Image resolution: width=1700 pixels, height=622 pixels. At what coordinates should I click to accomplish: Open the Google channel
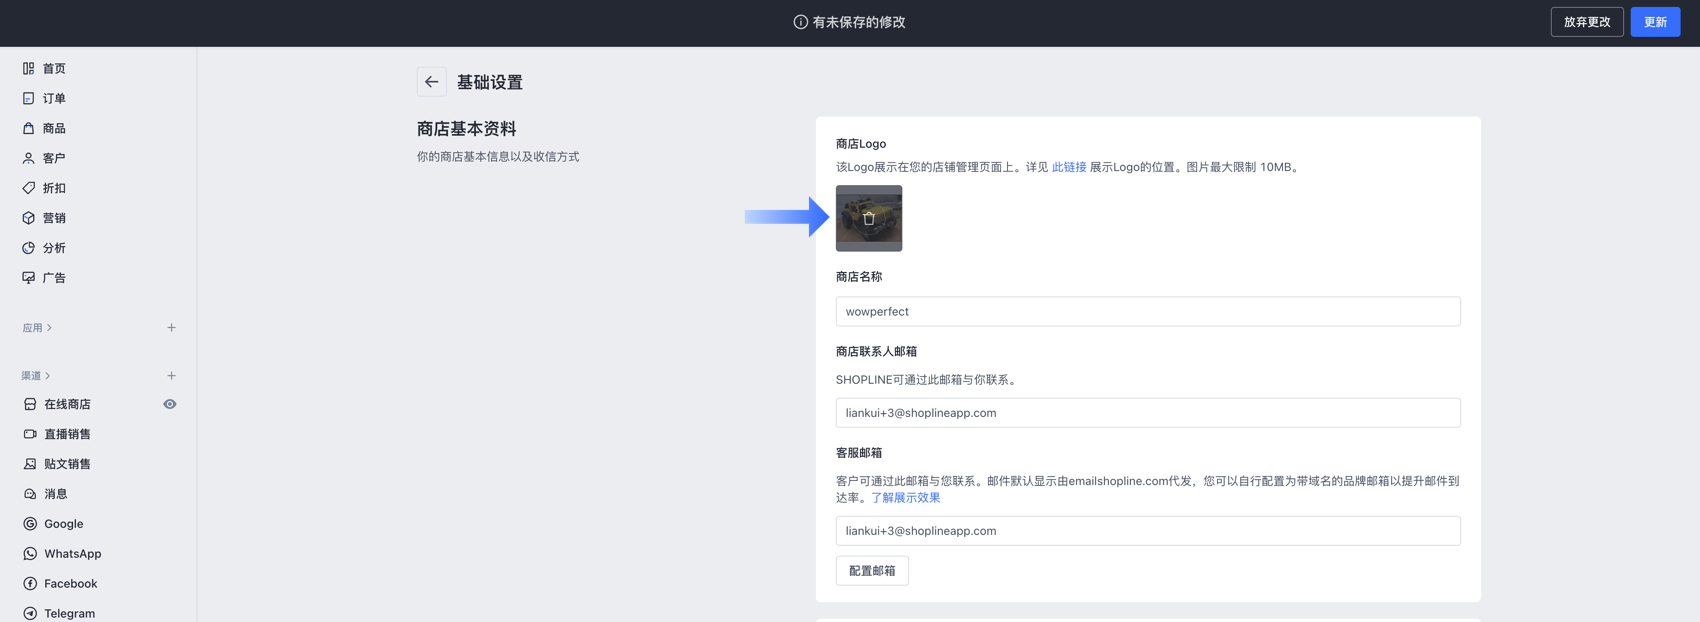click(x=63, y=524)
